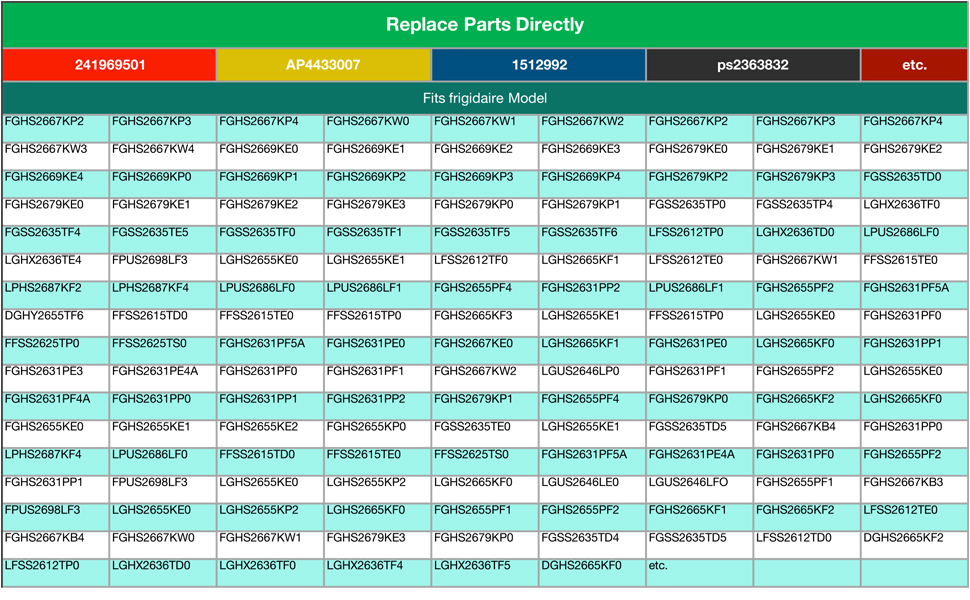Select model cell LGHX2636TE4
This screenshot has height=600, width=970.
pos(46,260)
